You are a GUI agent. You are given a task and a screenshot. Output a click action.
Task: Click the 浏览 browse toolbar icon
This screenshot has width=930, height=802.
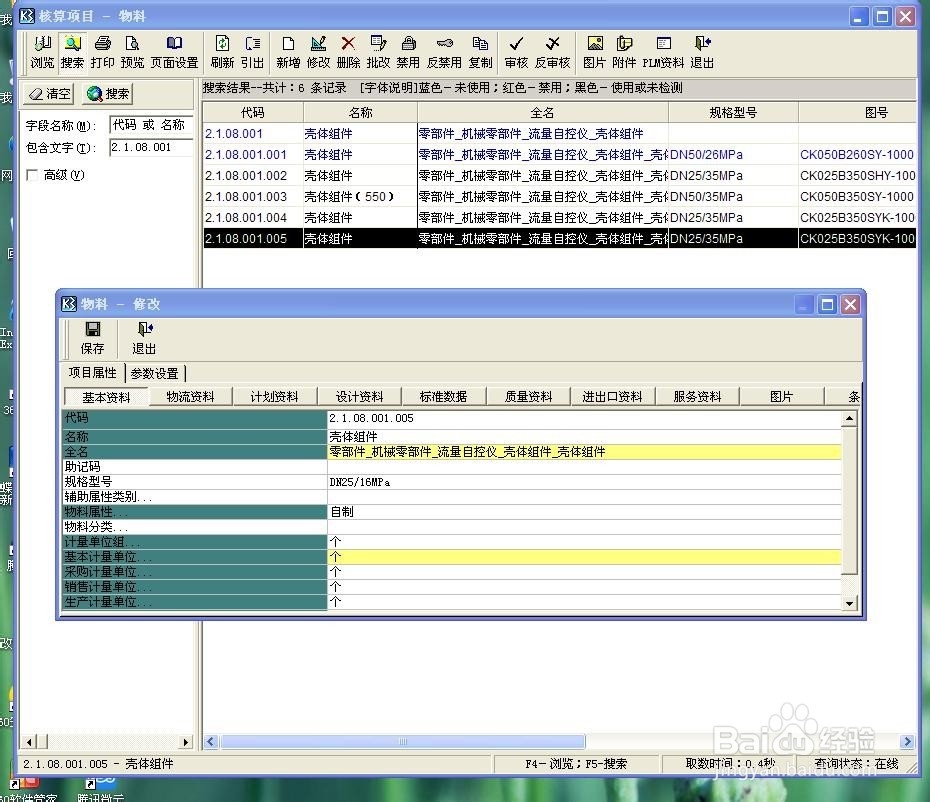pos(42,52)
